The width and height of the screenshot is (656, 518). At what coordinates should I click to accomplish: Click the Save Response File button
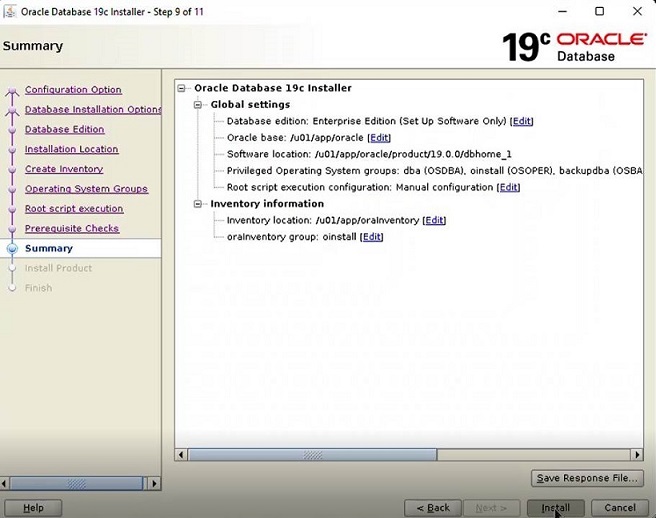point(587,478)
